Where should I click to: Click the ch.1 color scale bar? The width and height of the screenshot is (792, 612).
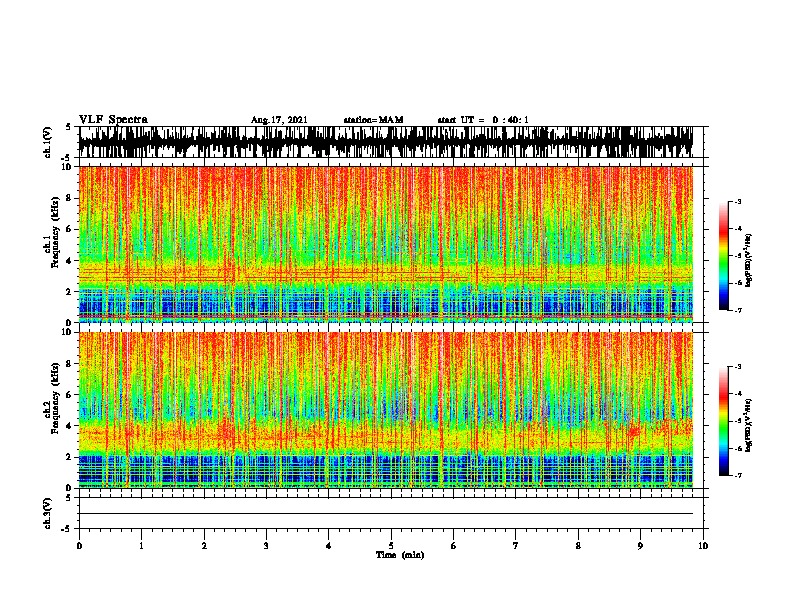(723, 256)
